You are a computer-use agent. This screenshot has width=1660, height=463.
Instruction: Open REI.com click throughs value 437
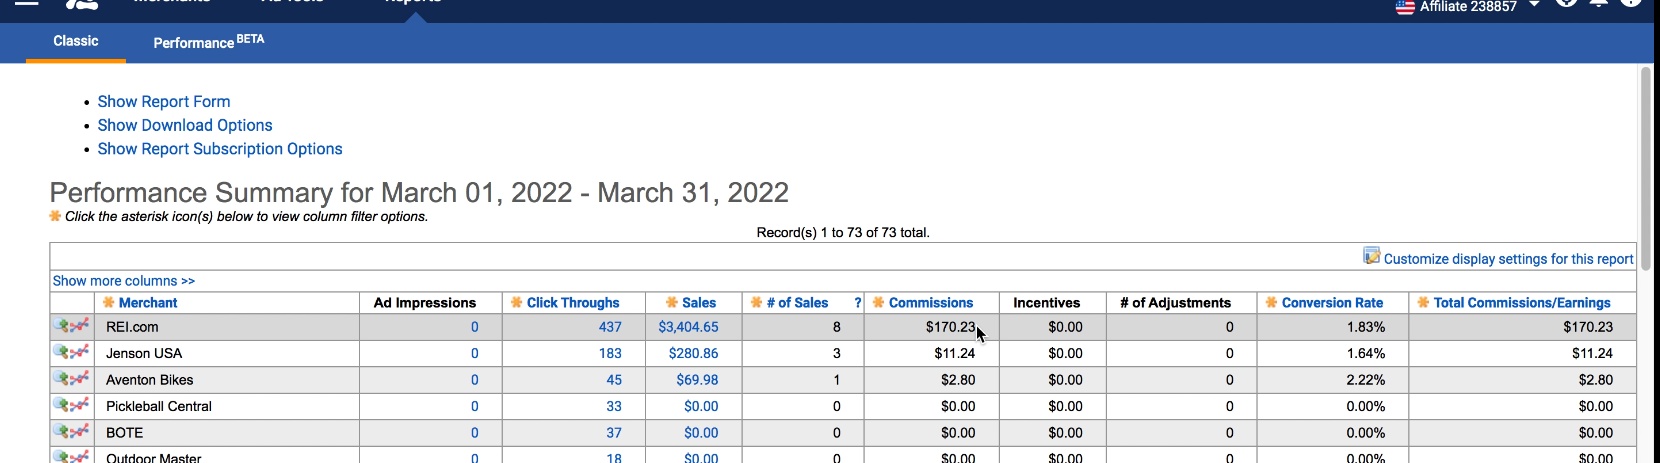pyautogui.click(x=610, y=327)
